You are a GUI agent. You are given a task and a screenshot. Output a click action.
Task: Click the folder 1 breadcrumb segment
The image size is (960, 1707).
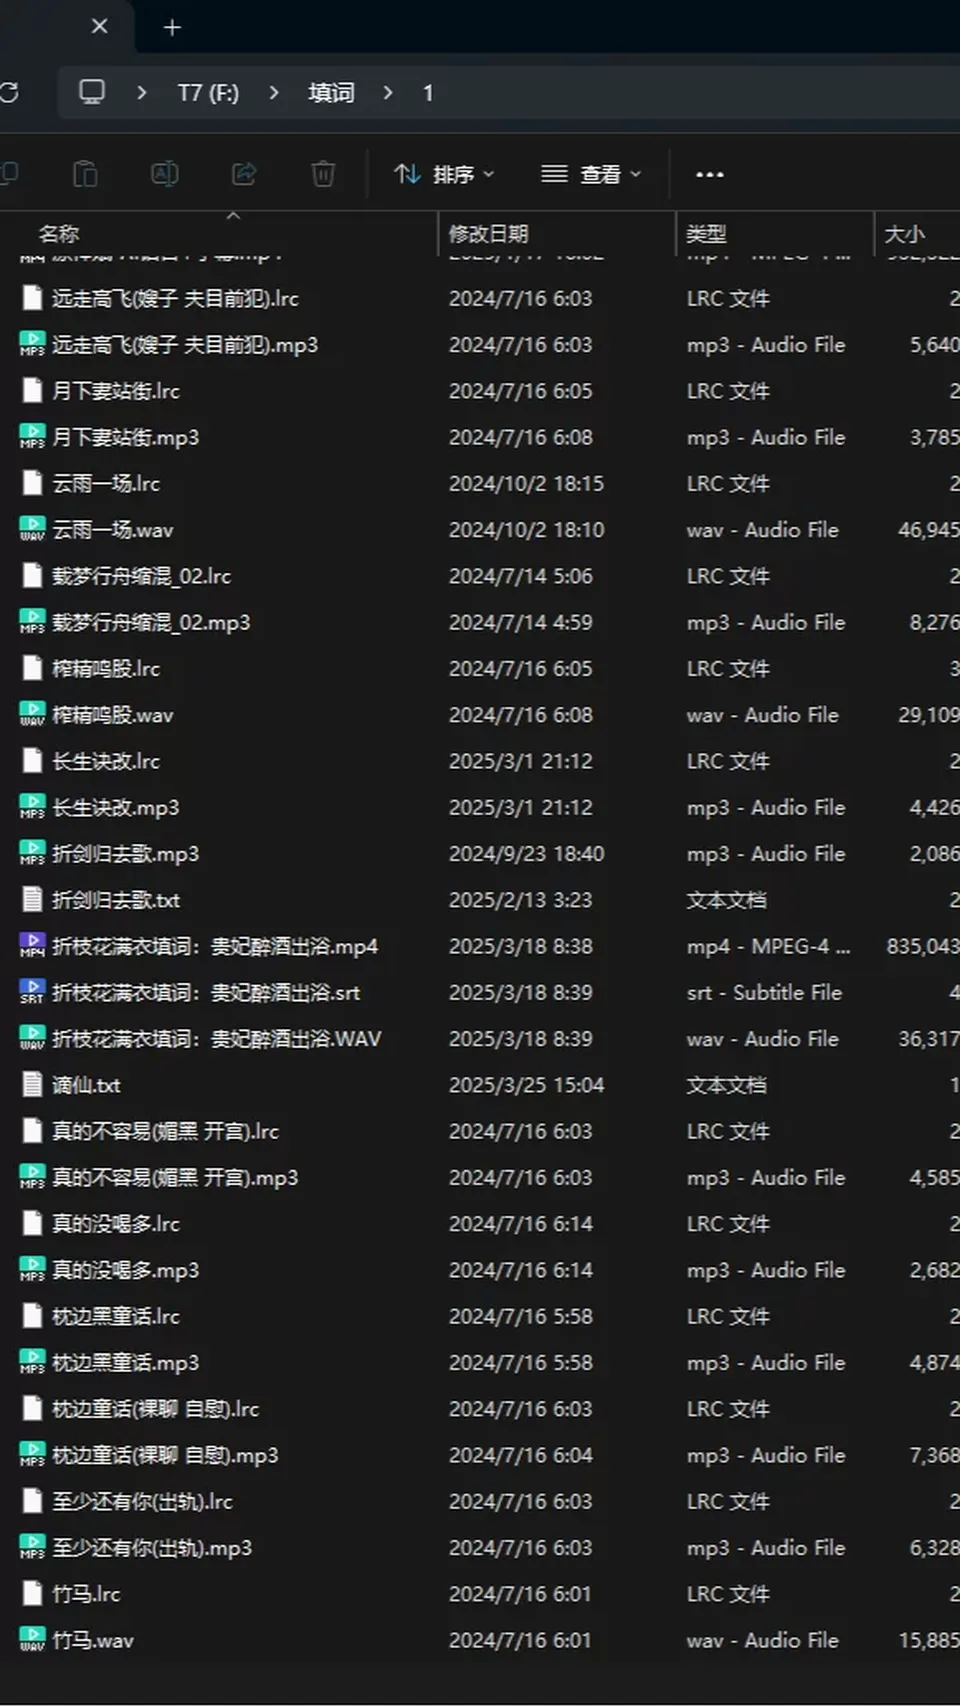pyautogui.click(x=428, y=93)
